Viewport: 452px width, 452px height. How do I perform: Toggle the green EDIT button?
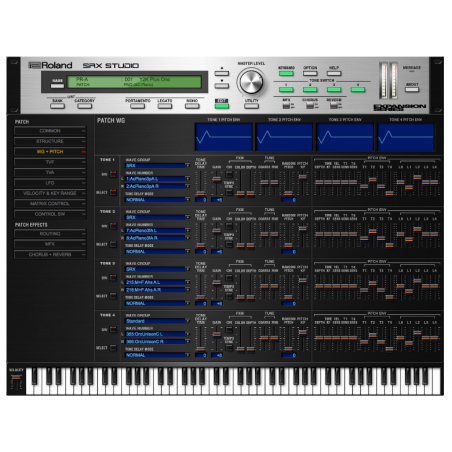point(222,106)
